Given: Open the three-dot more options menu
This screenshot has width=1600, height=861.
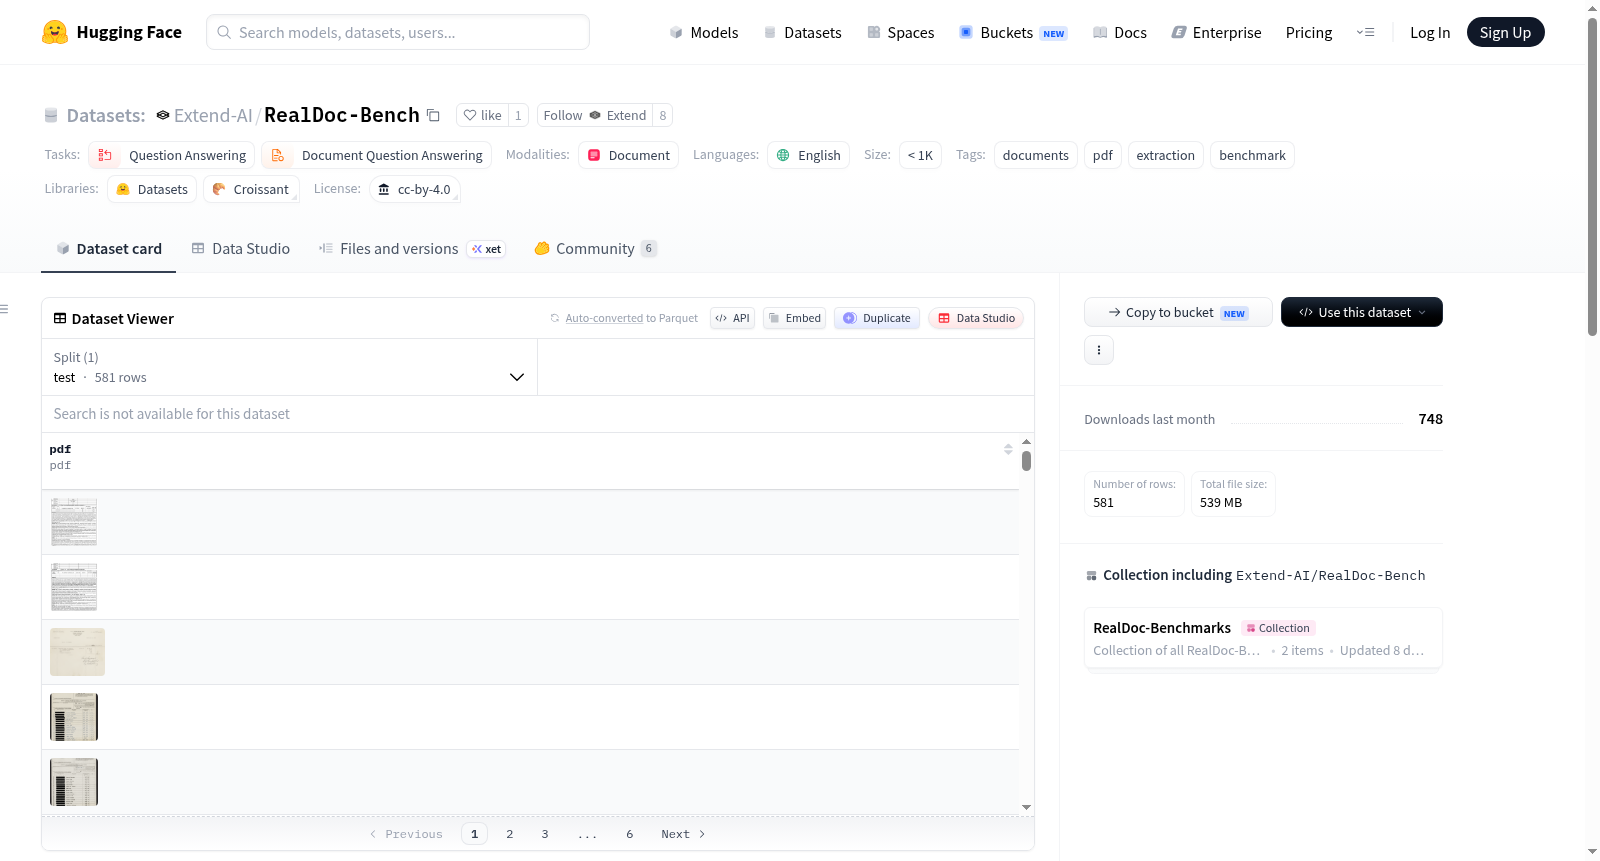Looking at the screenshot, I should [x=1099, y=350].
